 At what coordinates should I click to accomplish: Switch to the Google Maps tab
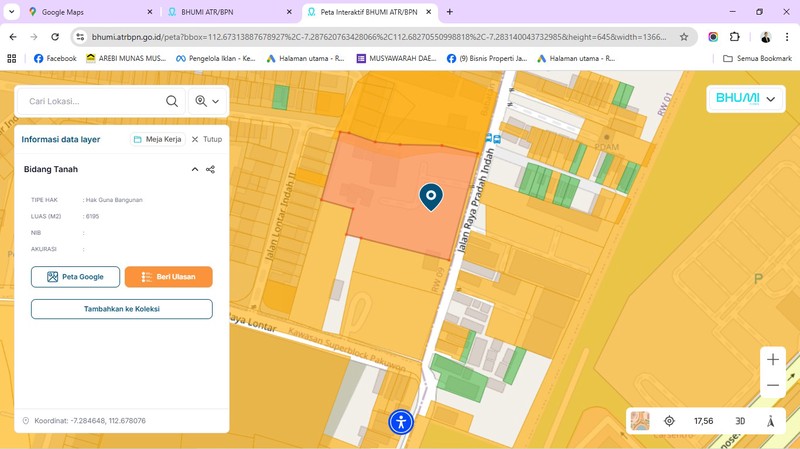click(90, 12)
